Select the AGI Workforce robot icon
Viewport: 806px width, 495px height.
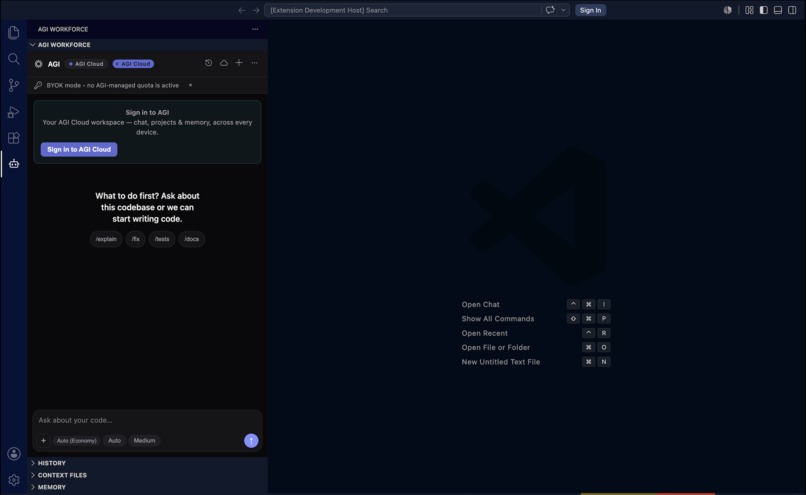point(14,164)
